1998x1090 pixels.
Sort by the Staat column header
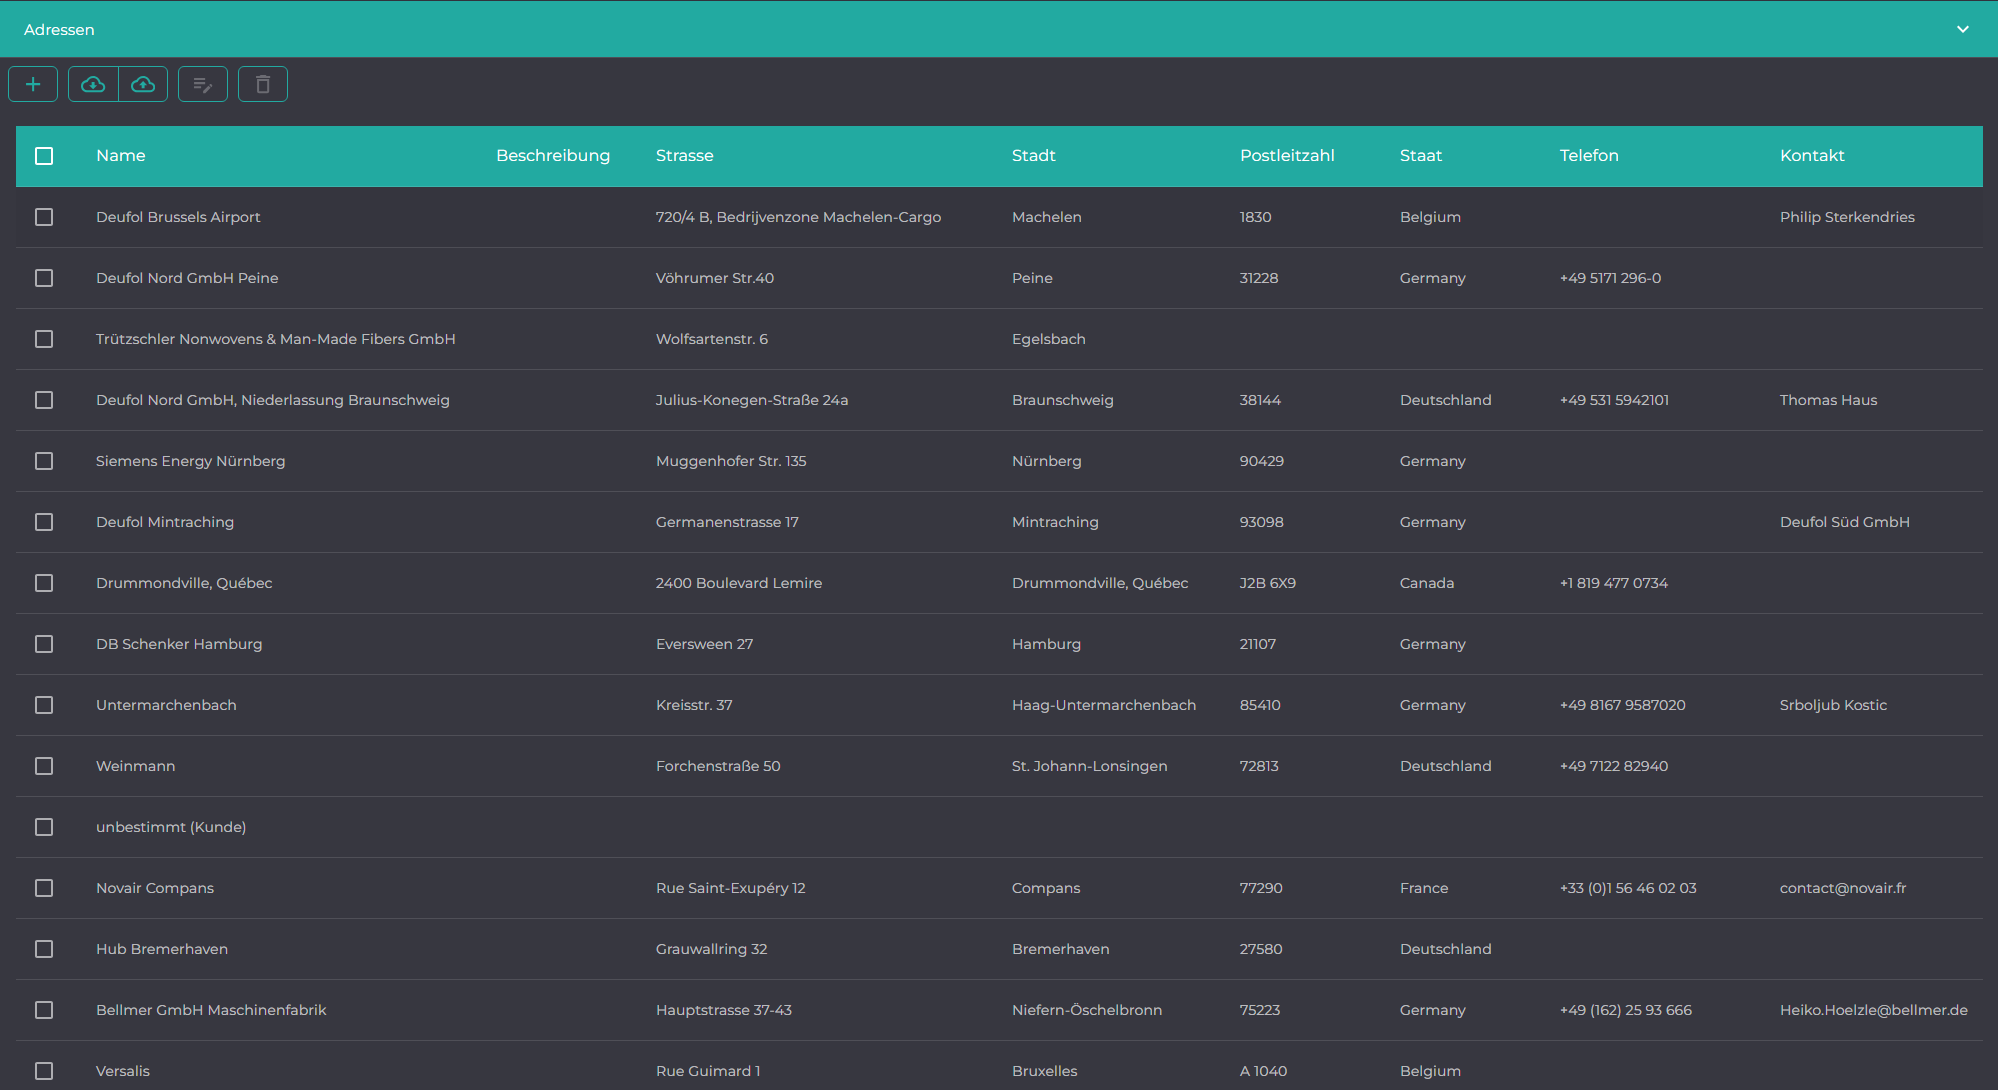tap(1421, 156)
